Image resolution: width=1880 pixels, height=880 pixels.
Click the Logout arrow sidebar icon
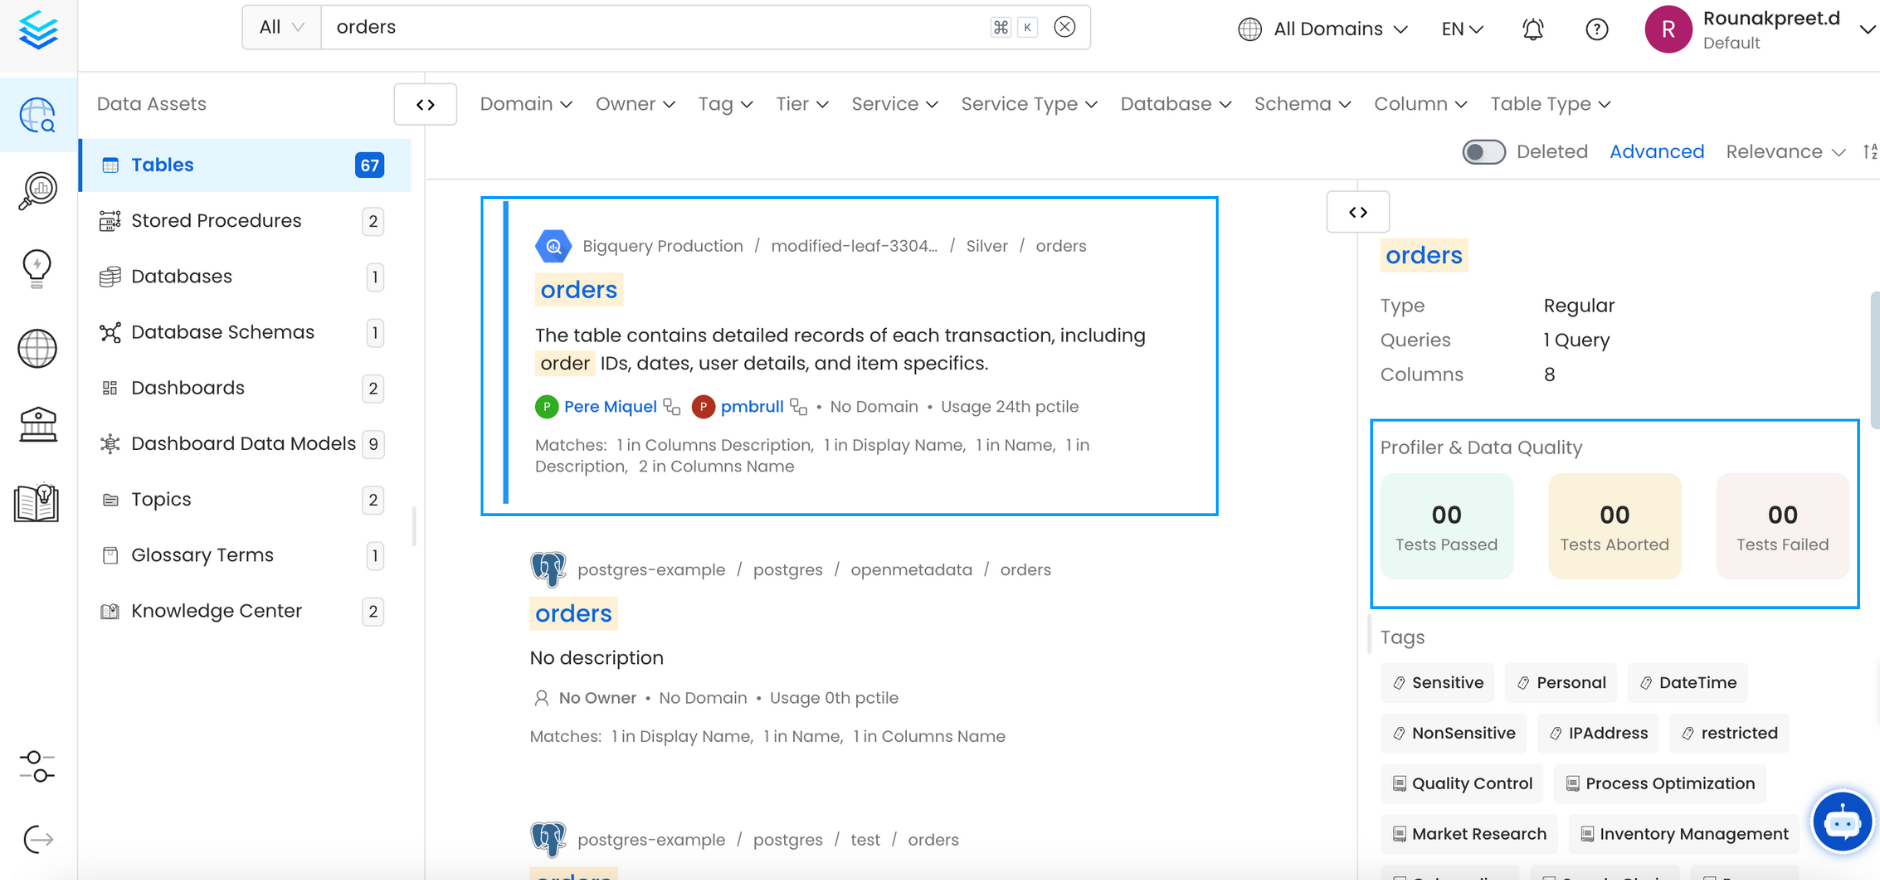click(x=38, y=840)
